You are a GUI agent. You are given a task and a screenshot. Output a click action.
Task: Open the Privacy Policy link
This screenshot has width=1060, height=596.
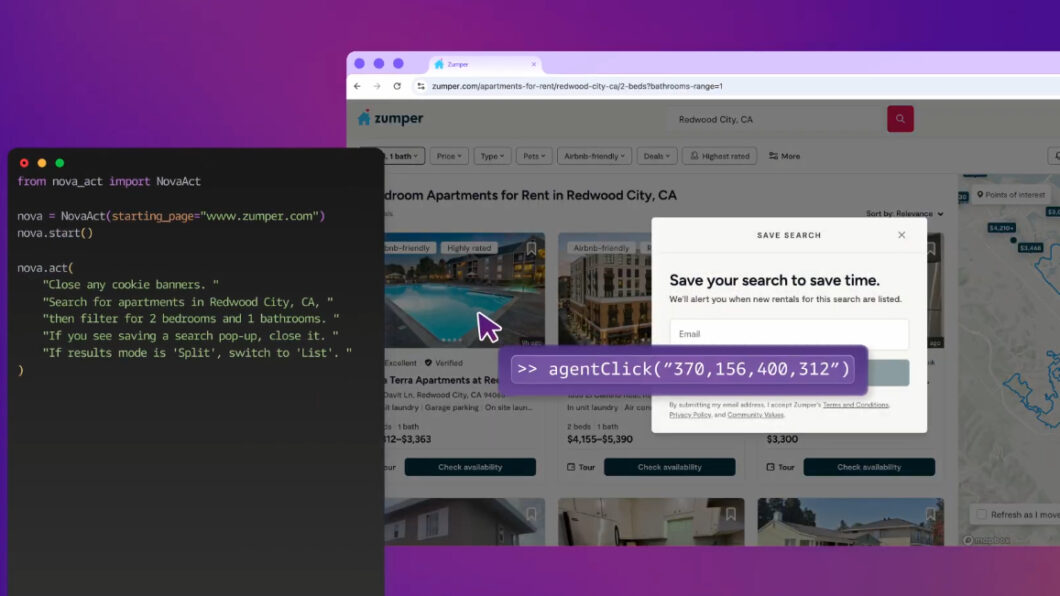tap(690, 415)
